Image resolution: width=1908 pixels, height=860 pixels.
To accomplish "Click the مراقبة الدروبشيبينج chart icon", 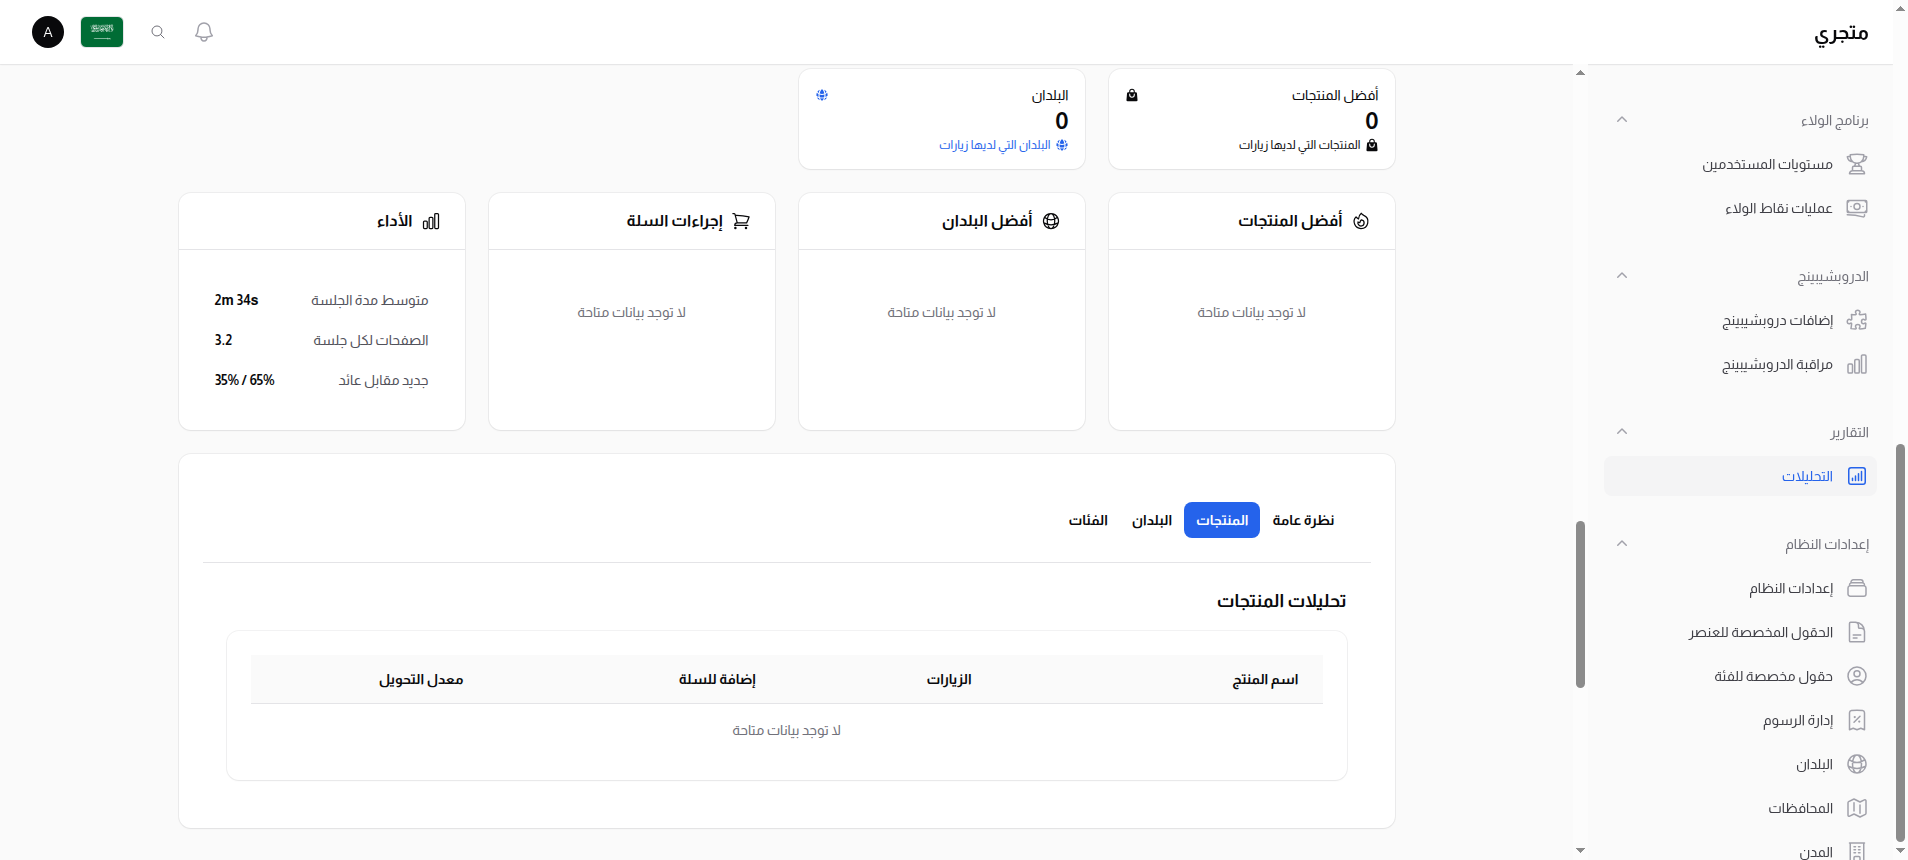I will point(1858,364).
